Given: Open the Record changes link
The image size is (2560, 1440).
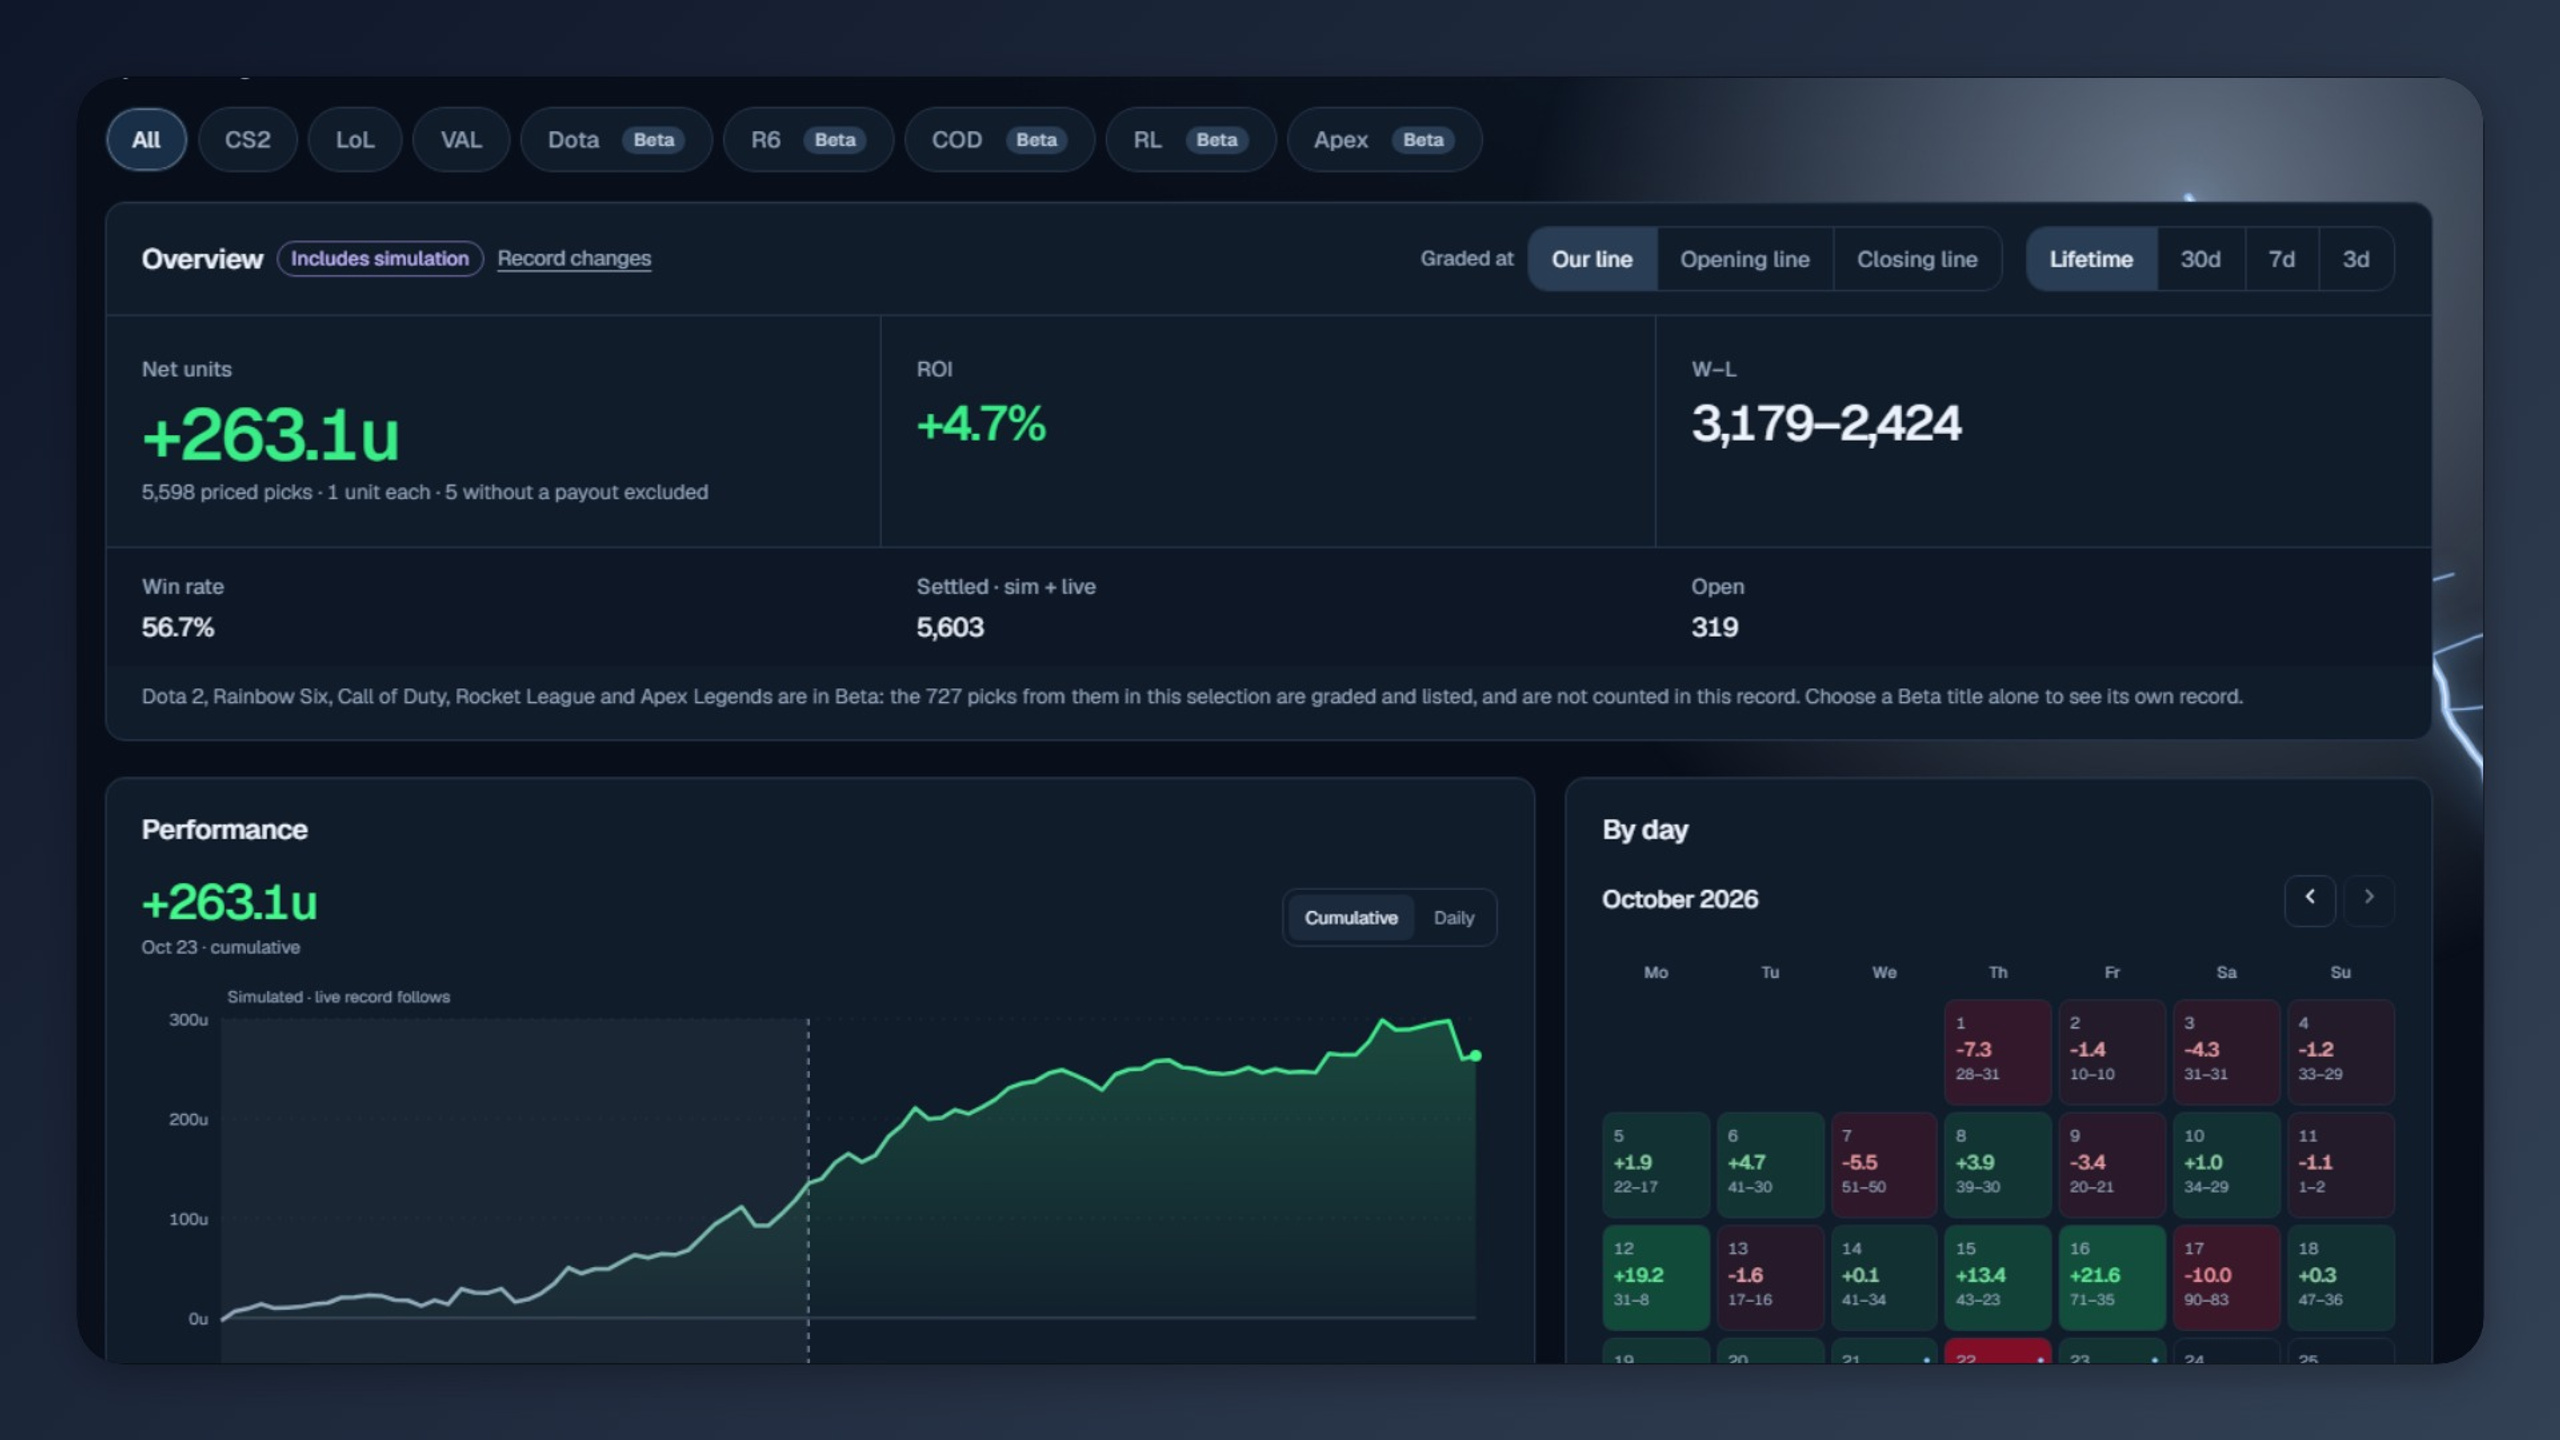Looking at the screenshot, I should coord(574,259).
